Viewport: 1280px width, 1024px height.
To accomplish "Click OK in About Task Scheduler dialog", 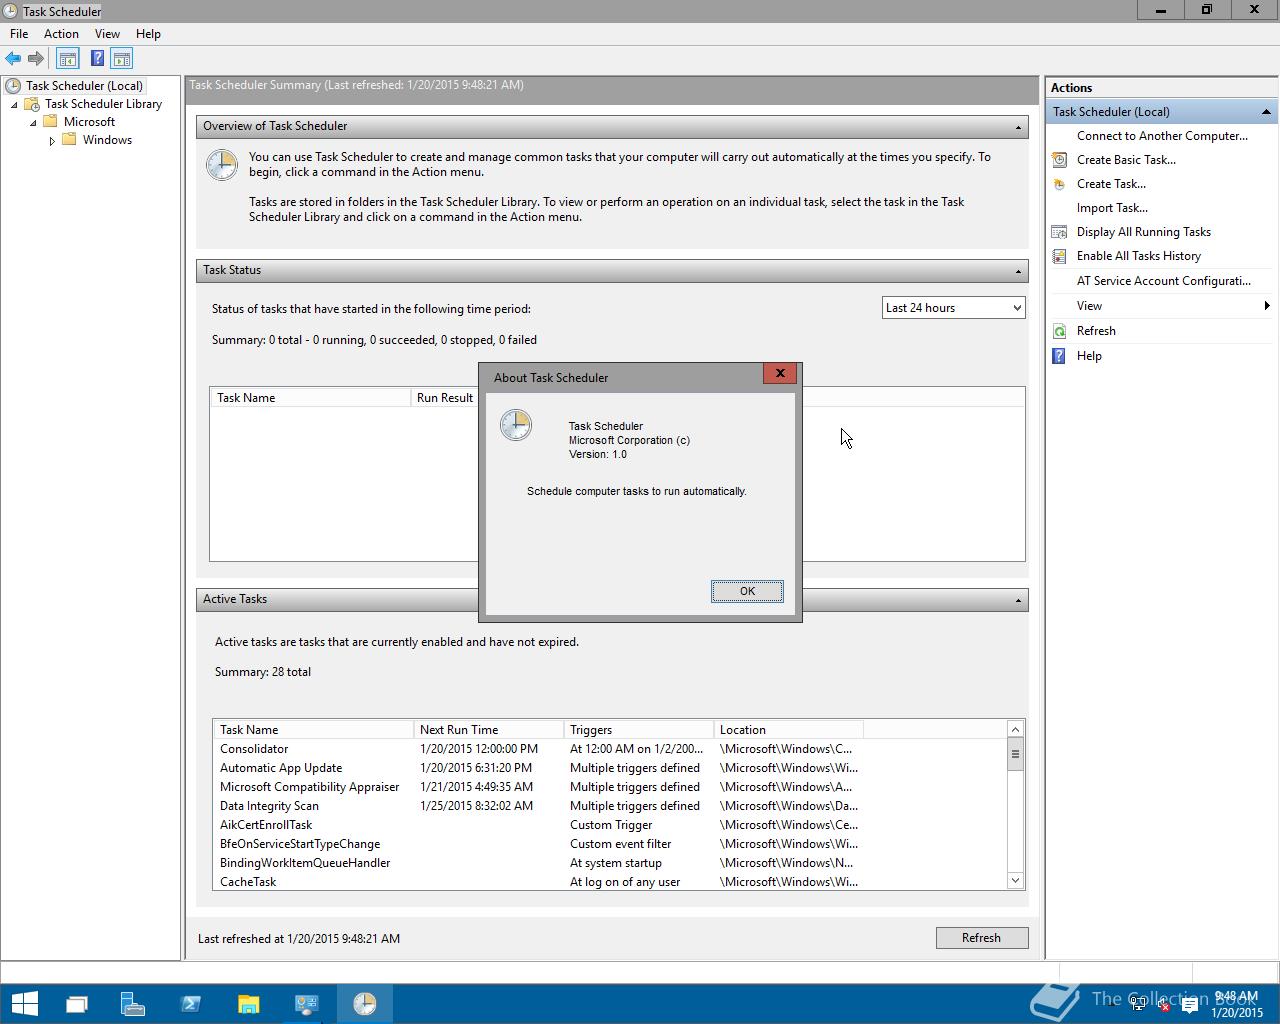I will 747,591.
